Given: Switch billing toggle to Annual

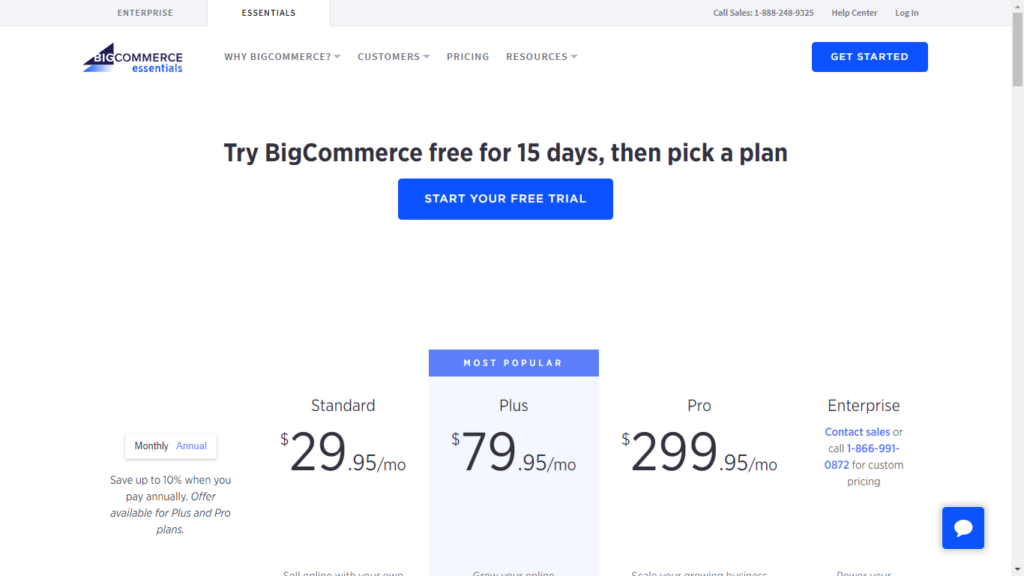Looking at the screenshot, I should tap(191, 446).
